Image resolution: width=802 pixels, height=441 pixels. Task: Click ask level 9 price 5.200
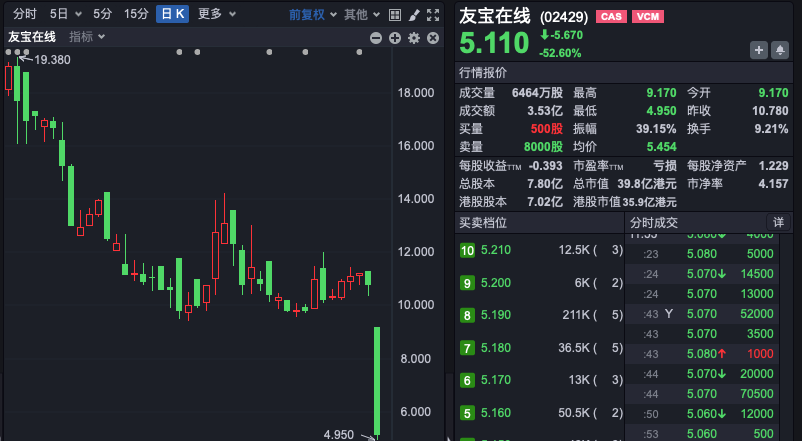pos(496,282)
